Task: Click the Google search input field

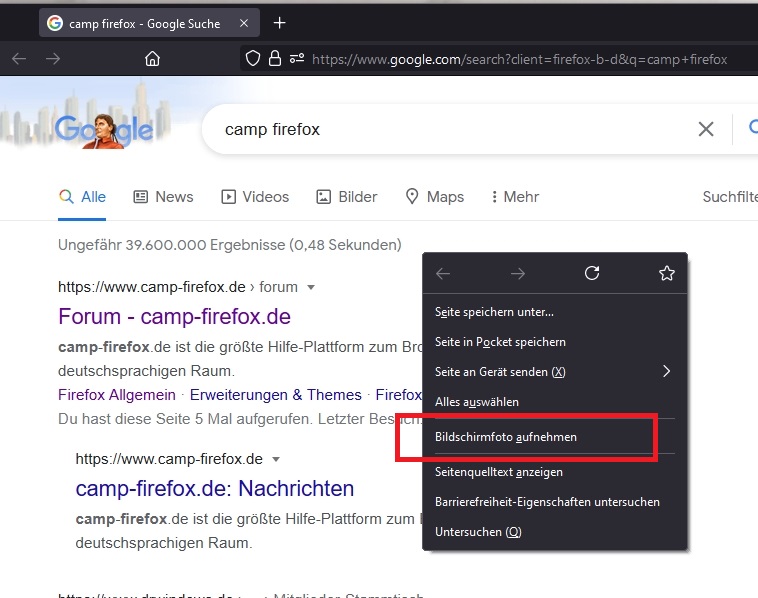Action: pos(450,129)
